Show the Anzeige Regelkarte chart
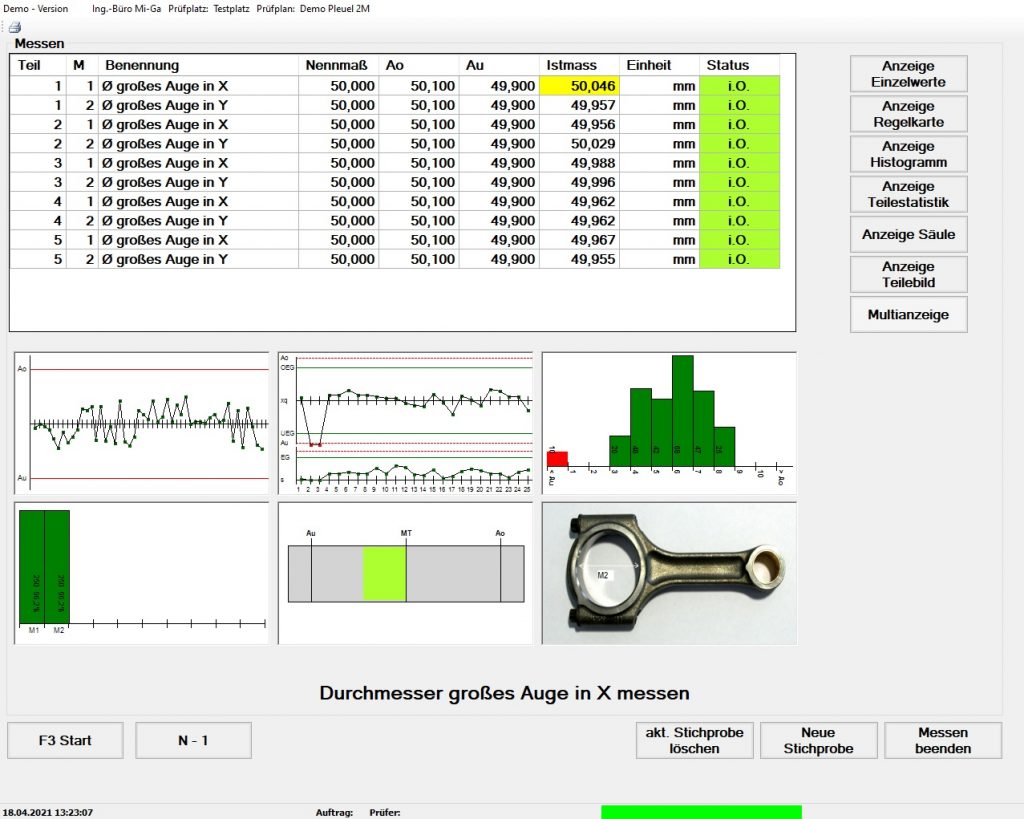Viewport: 1024px width, 819px height. (x=908, y=114)
